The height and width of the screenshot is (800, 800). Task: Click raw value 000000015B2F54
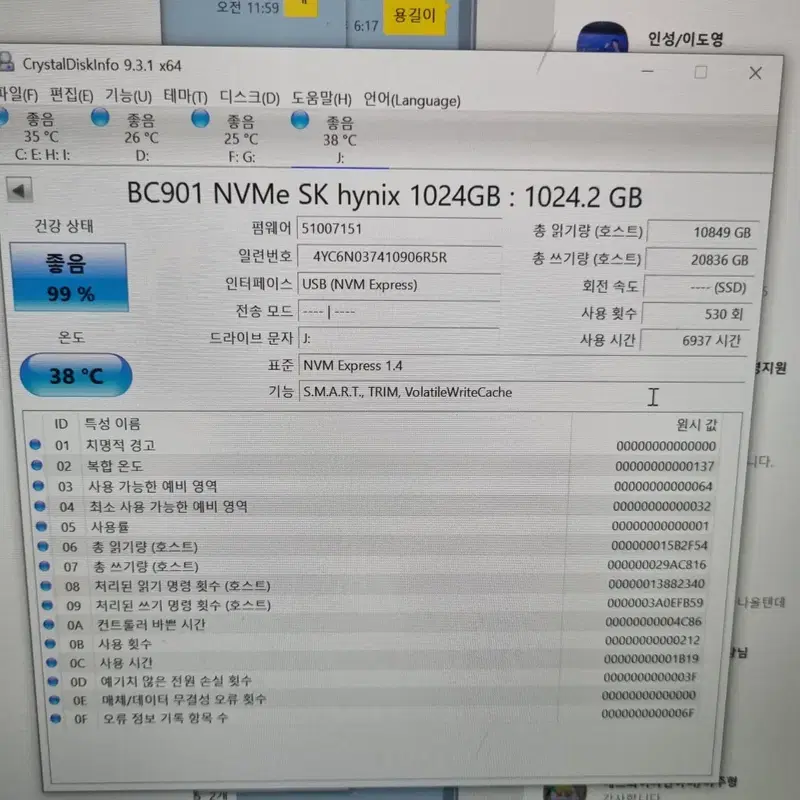click(660, 545)
